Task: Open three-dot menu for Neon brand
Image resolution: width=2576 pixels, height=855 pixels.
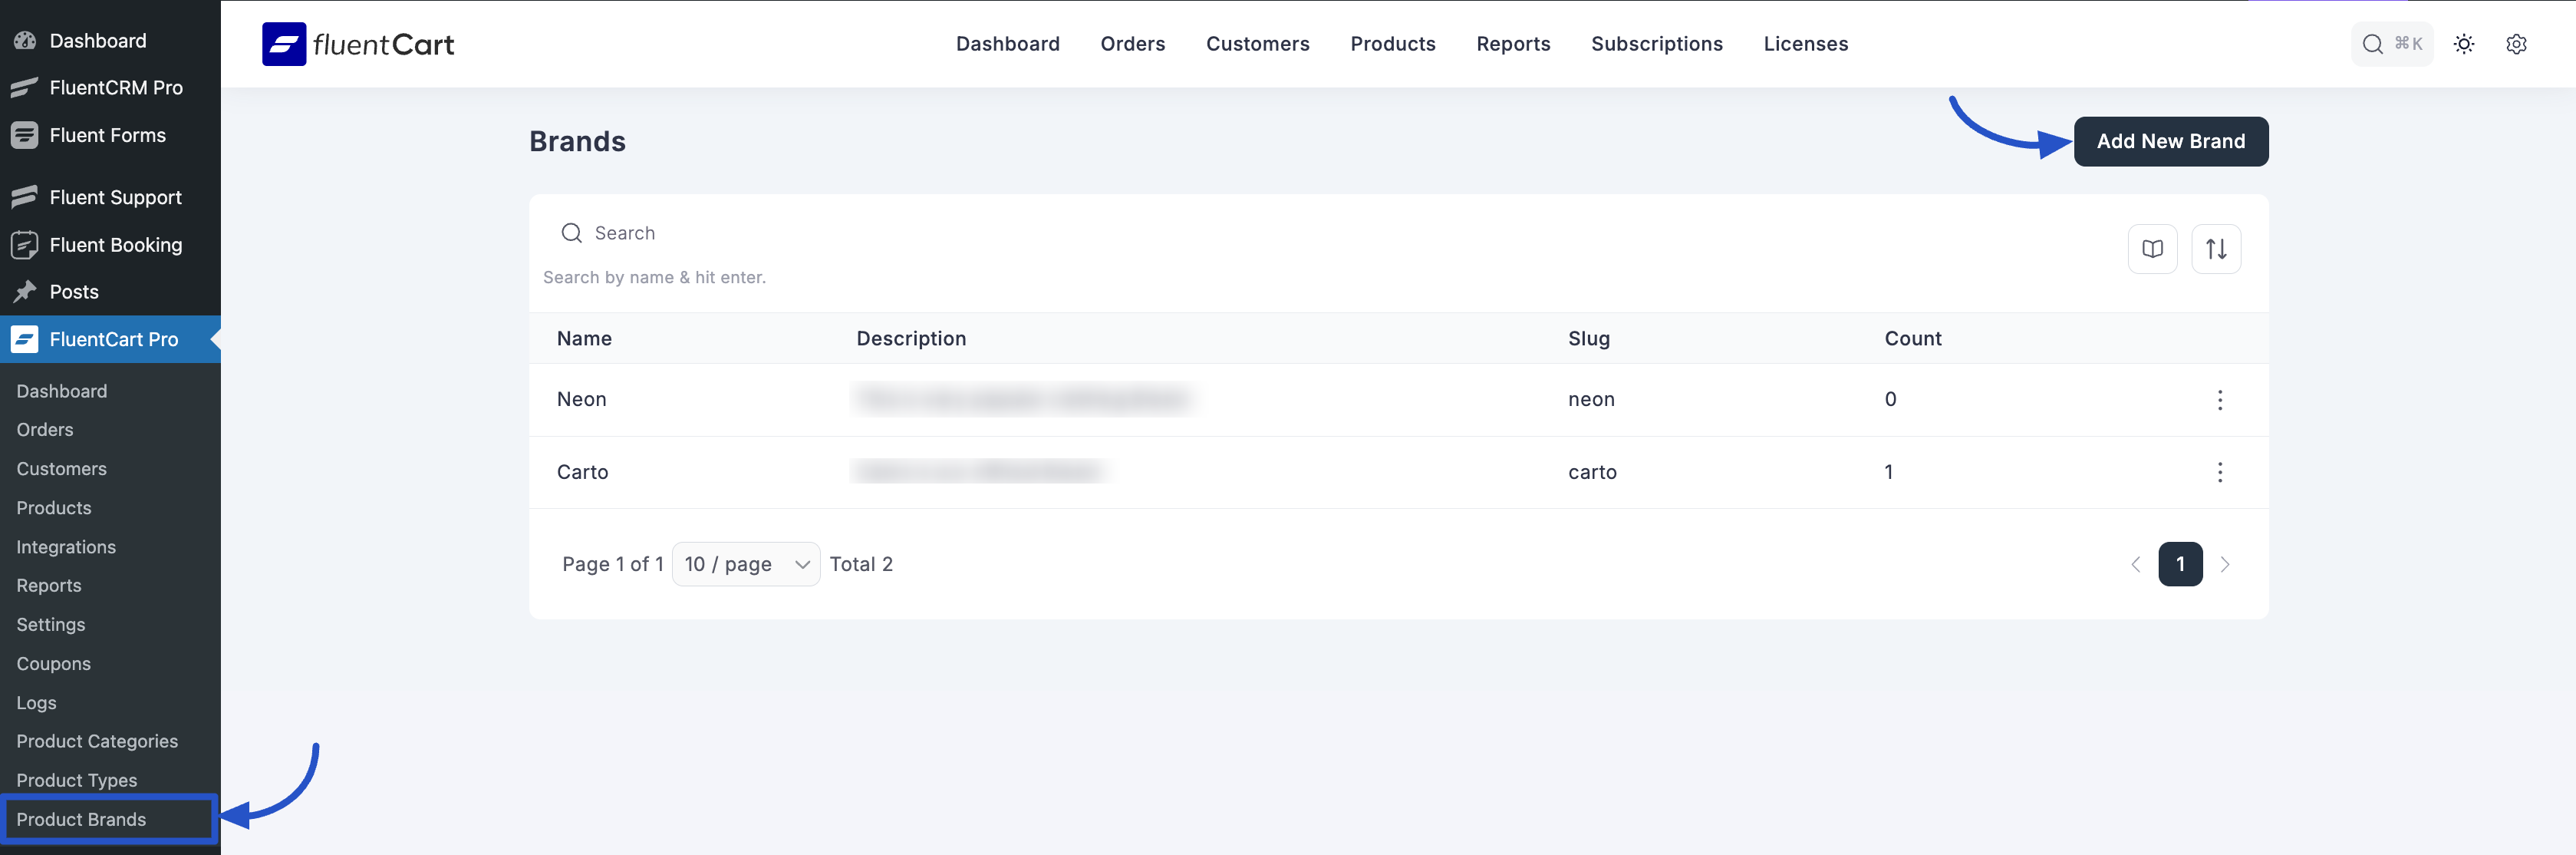Action: (x=2219, y=400)
